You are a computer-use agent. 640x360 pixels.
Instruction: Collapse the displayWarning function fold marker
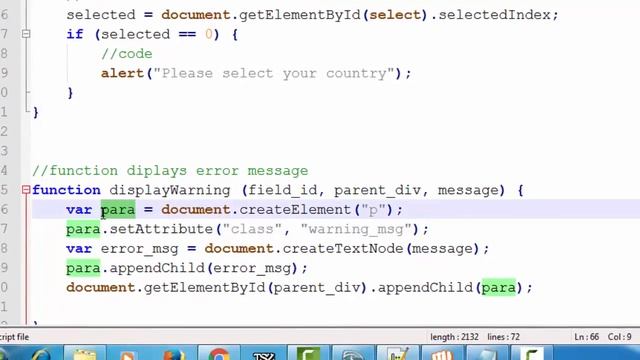pyautogui.click(x=26, y=190)
